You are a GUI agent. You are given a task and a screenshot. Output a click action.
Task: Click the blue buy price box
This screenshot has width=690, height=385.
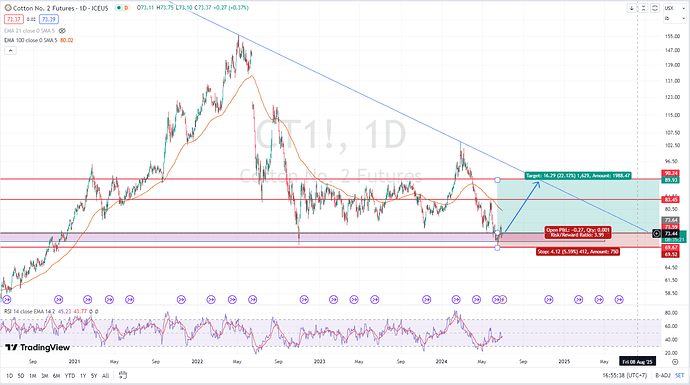coord(48,19)
